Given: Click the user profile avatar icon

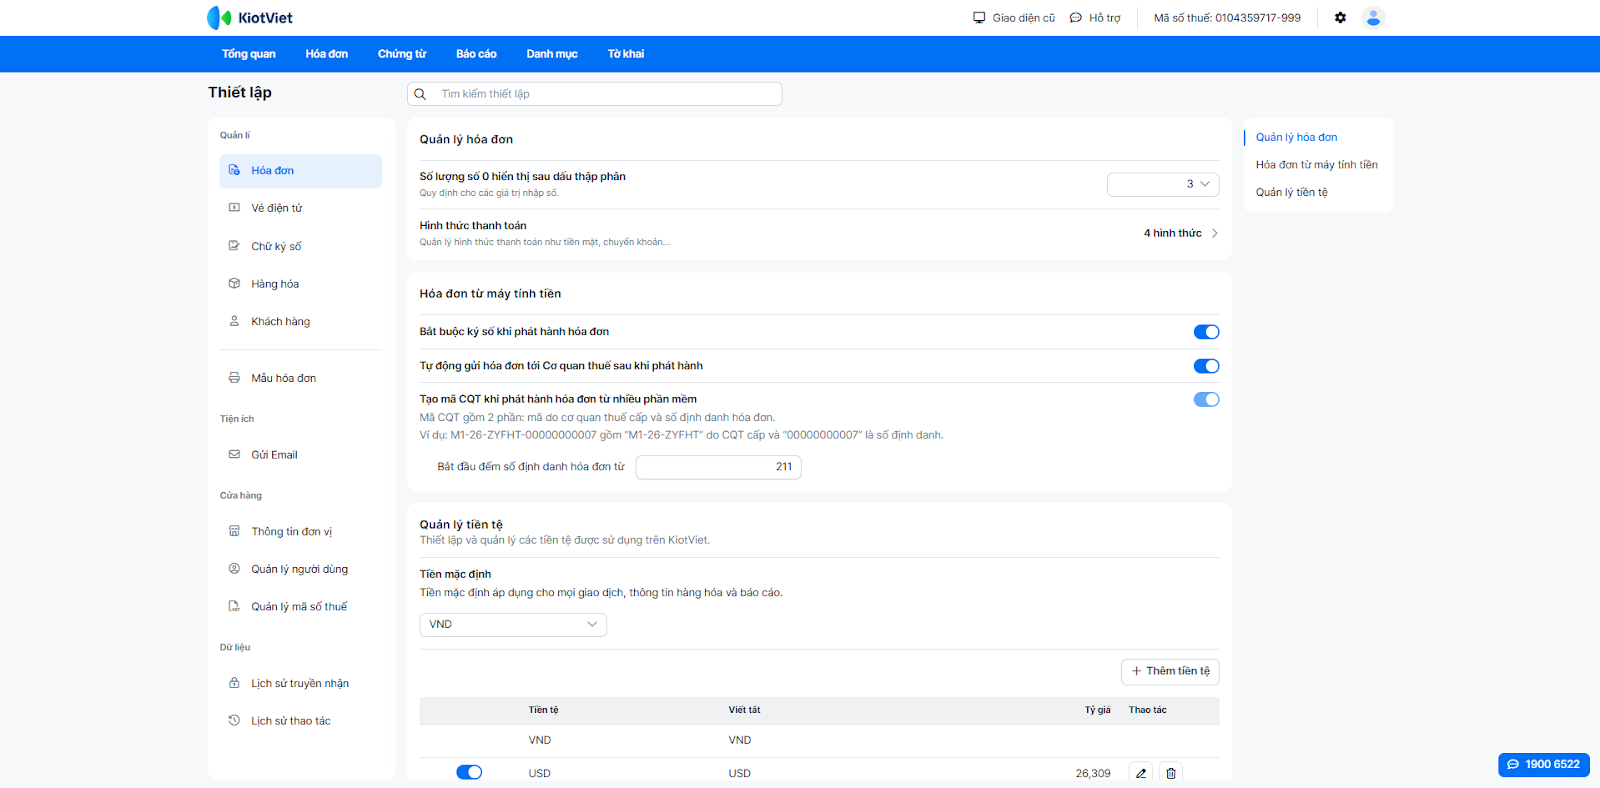Looking at the screenshot, I should click(x=1373, y=18).
